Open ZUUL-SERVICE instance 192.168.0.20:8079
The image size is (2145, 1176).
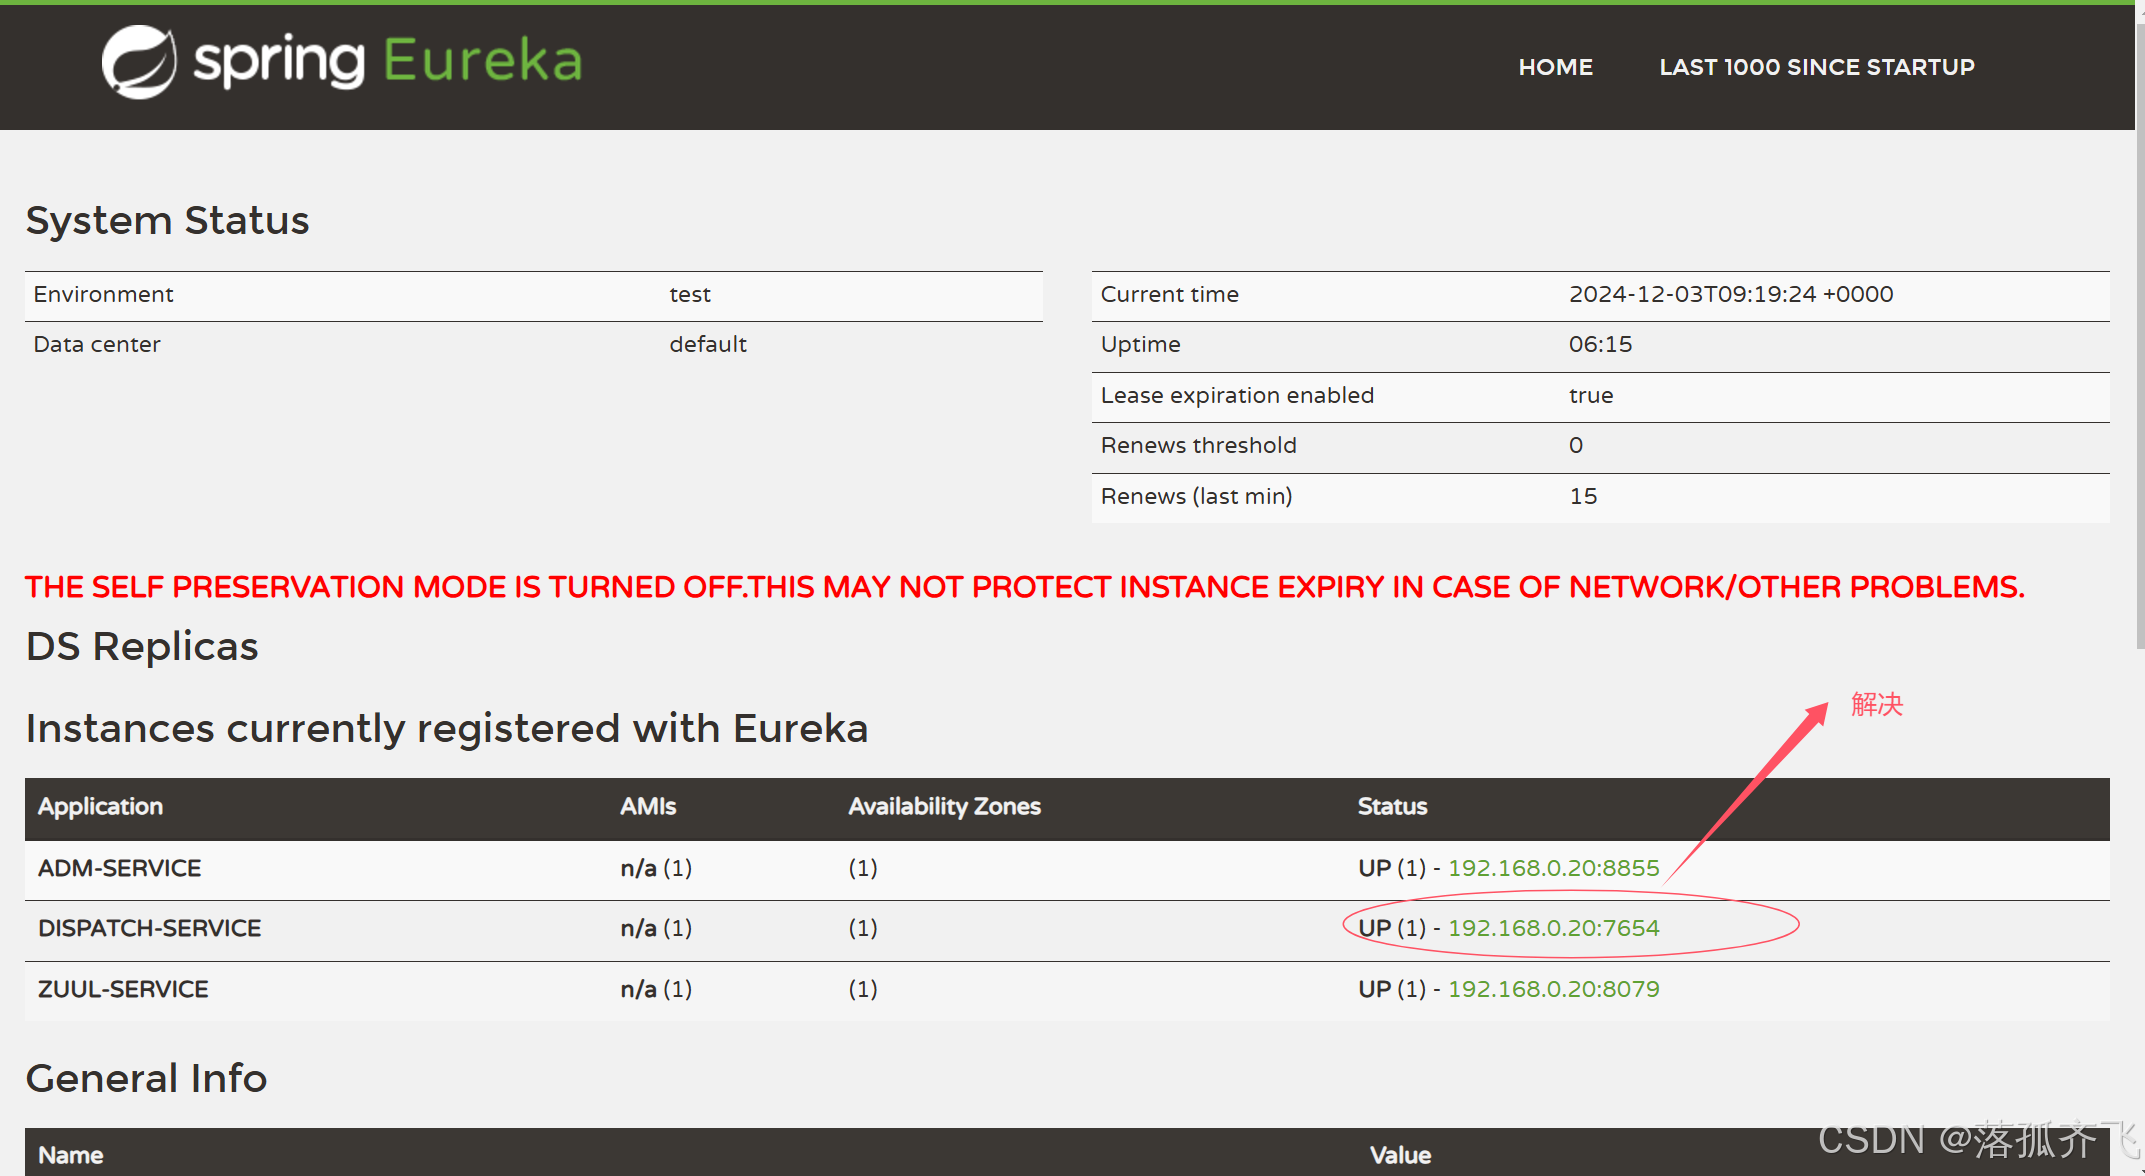click(x=1553, y=989)
